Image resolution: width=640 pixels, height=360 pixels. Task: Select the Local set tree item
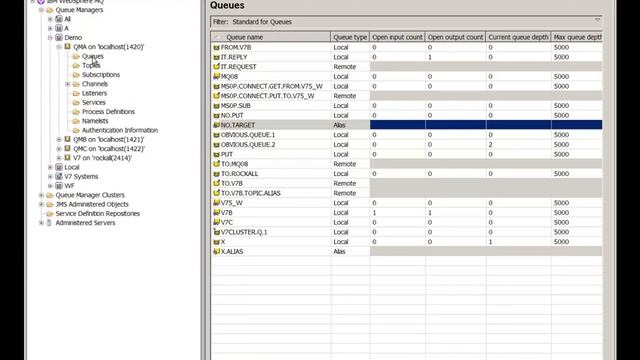(x=72, y=167)
